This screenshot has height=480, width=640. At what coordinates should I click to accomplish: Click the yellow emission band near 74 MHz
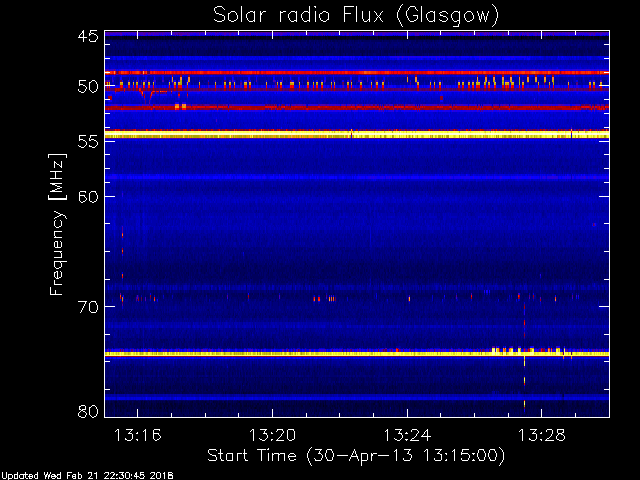pos(357,353)
